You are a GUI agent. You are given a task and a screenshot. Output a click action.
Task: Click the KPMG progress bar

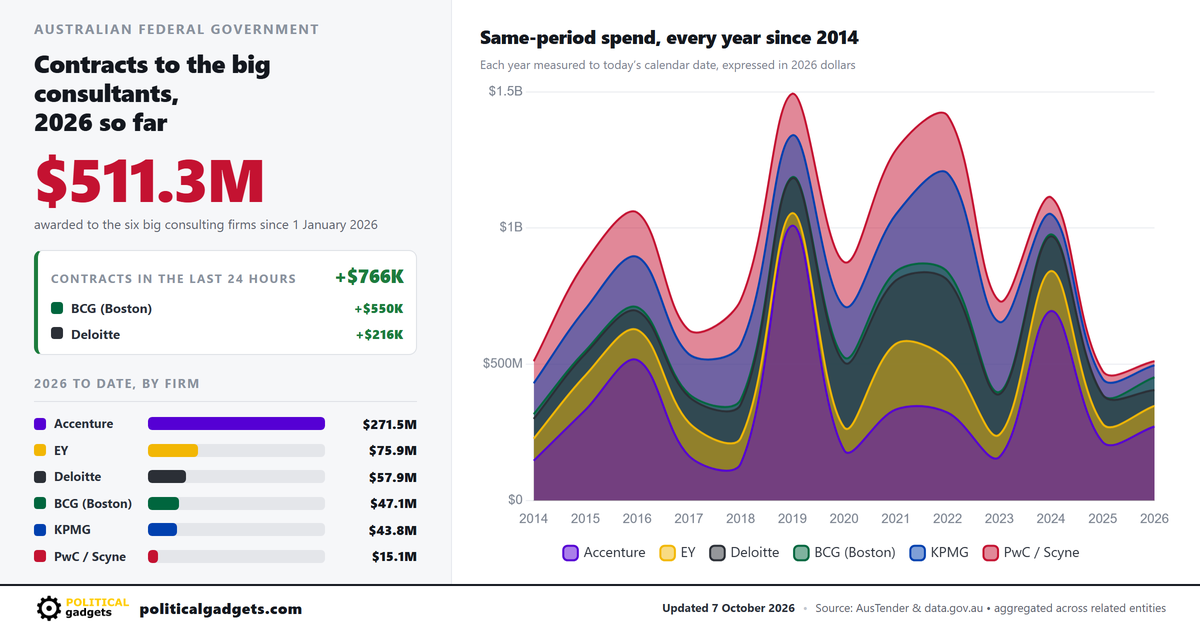click(236, 530)
